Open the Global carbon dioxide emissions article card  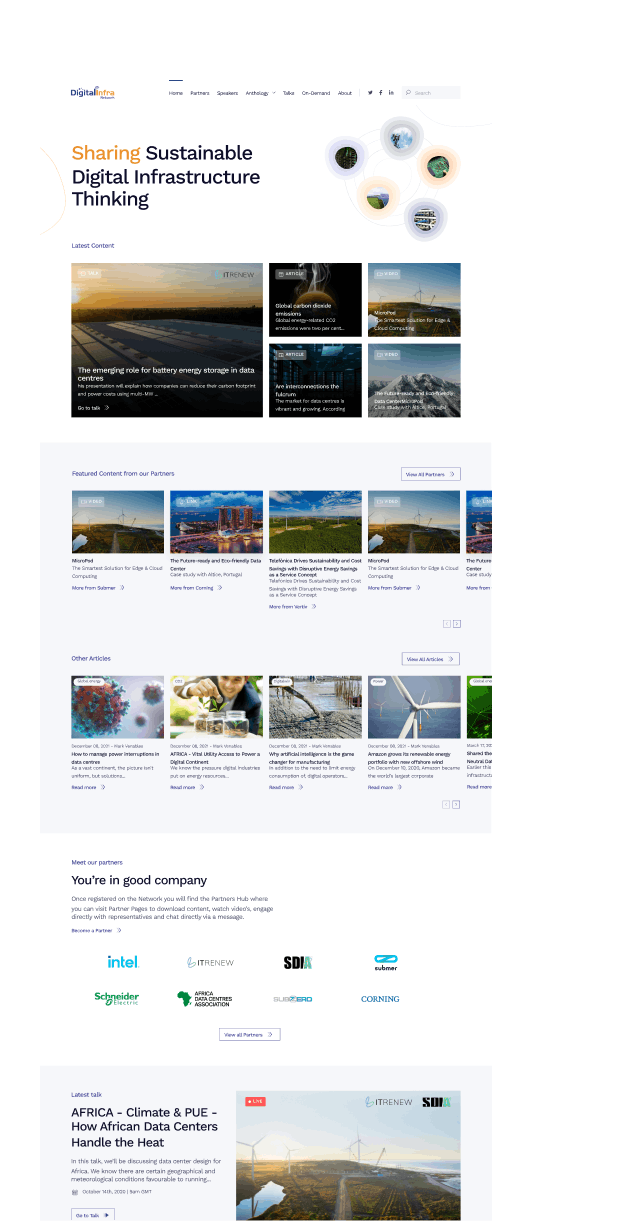[315, 299]
